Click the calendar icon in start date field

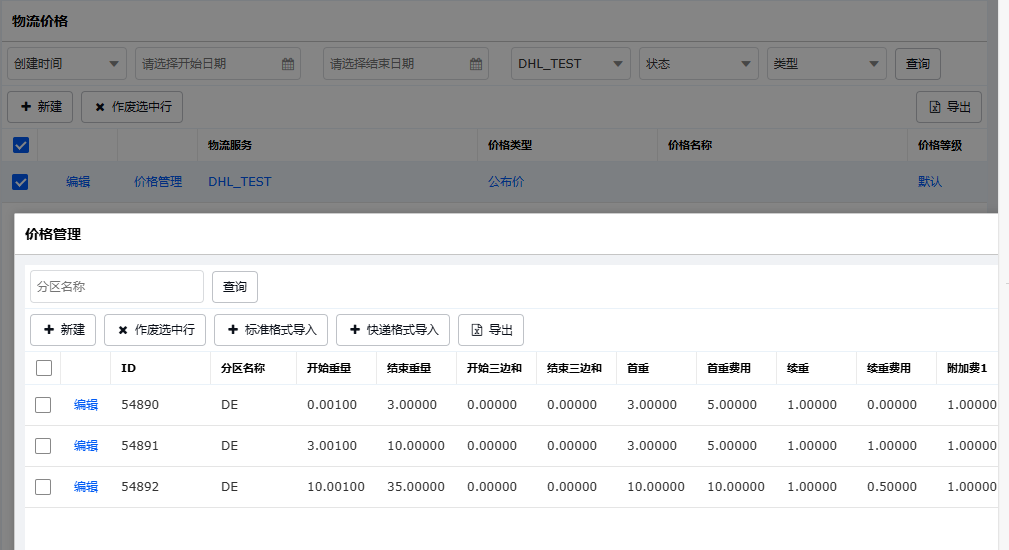click(x=288, y=64)
